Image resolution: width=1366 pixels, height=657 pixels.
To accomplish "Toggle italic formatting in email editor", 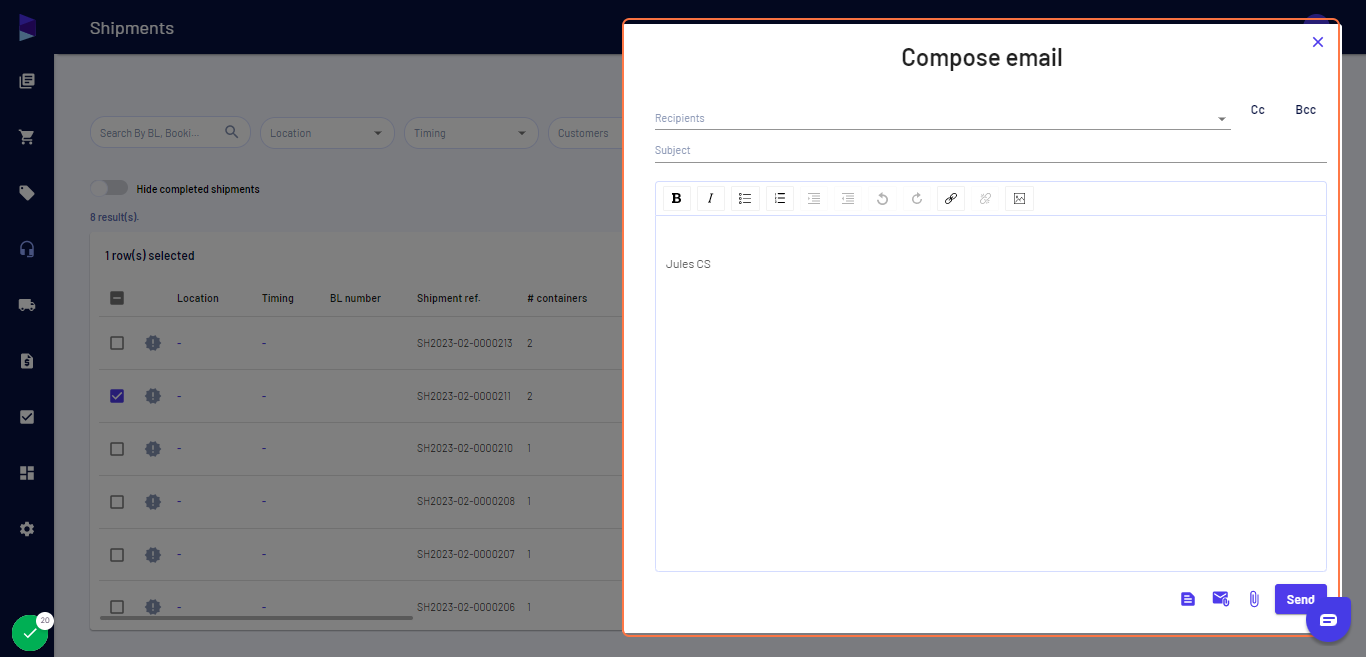I will (711, 198).
